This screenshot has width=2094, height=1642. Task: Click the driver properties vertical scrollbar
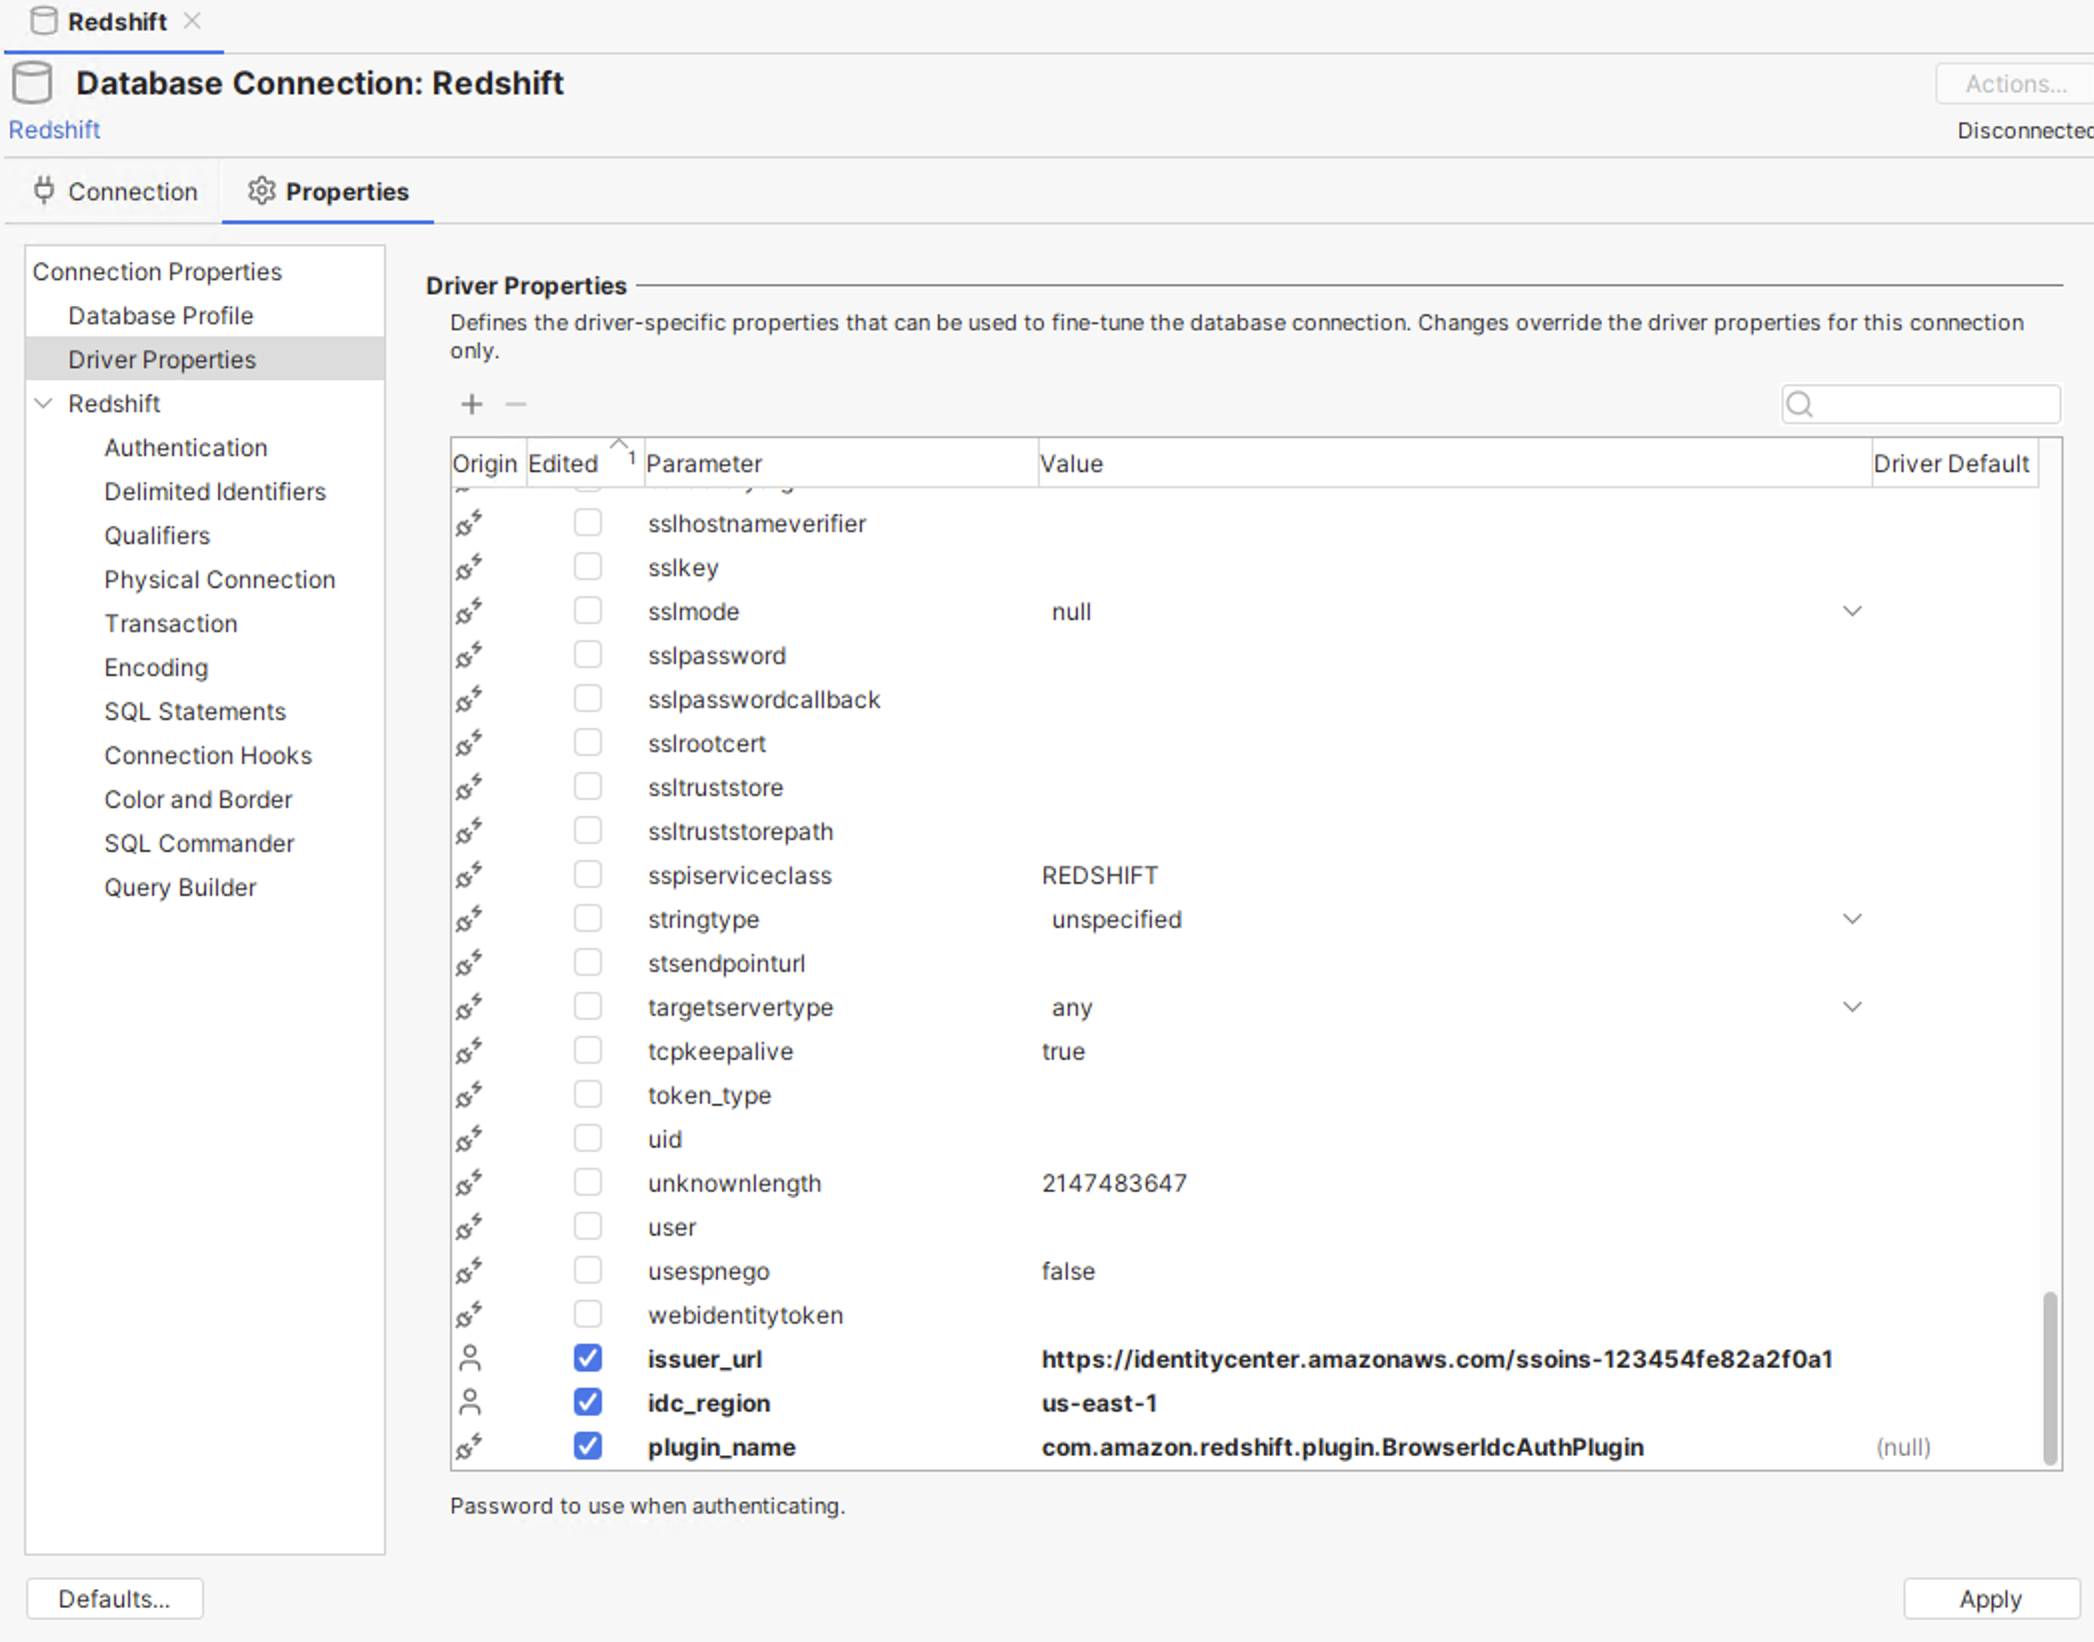(2049, 1376)
